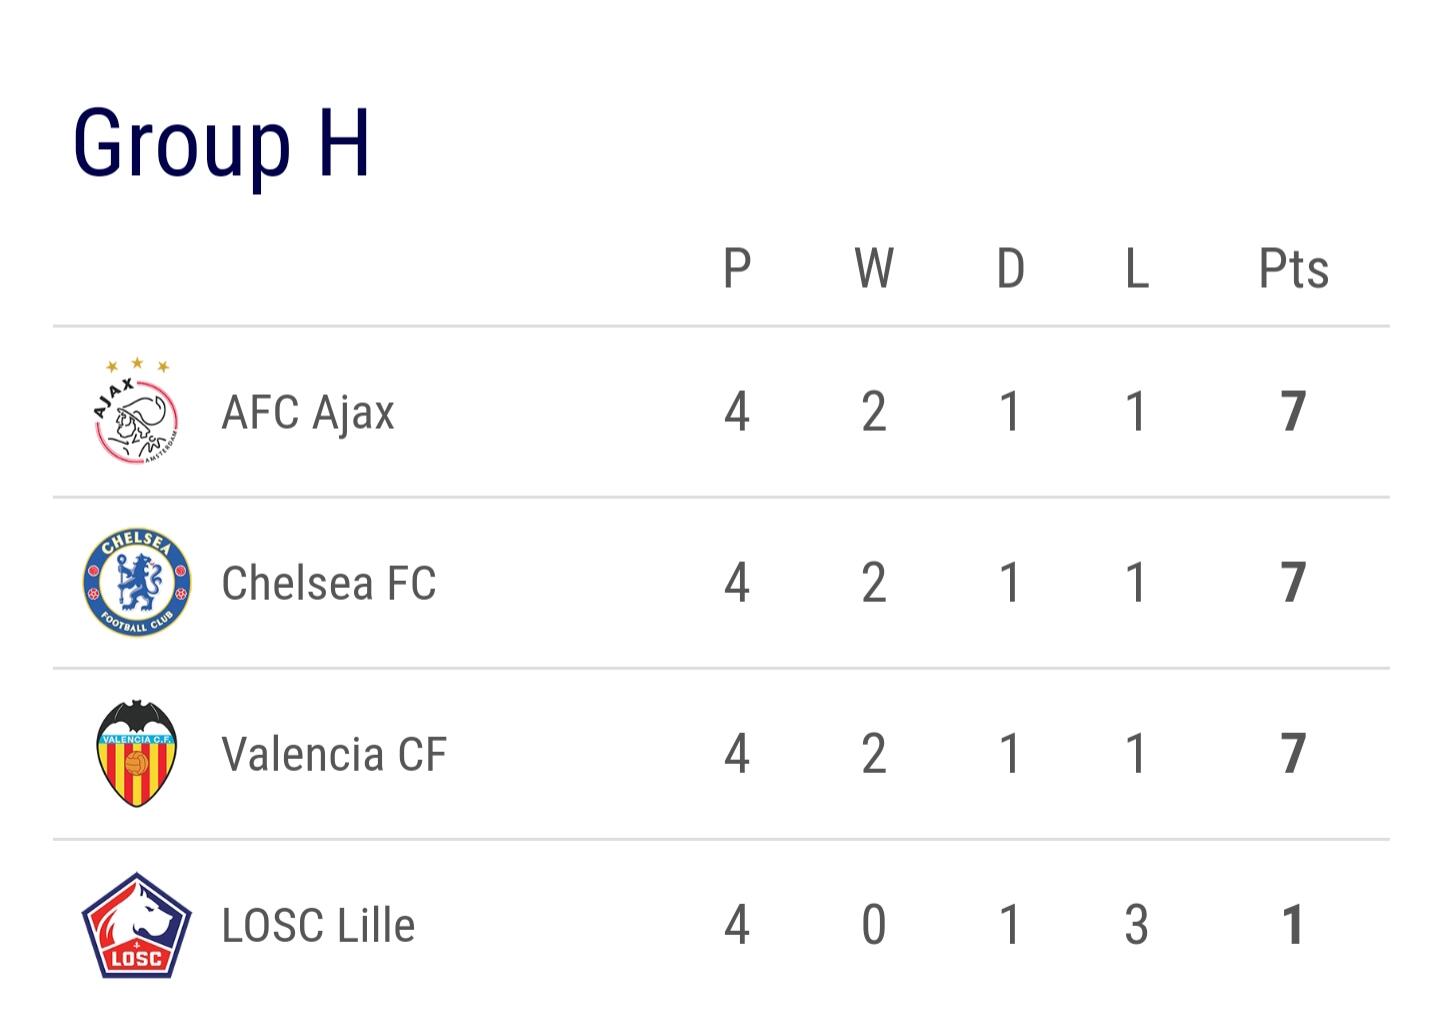Click the L column header

point(1137,268)
